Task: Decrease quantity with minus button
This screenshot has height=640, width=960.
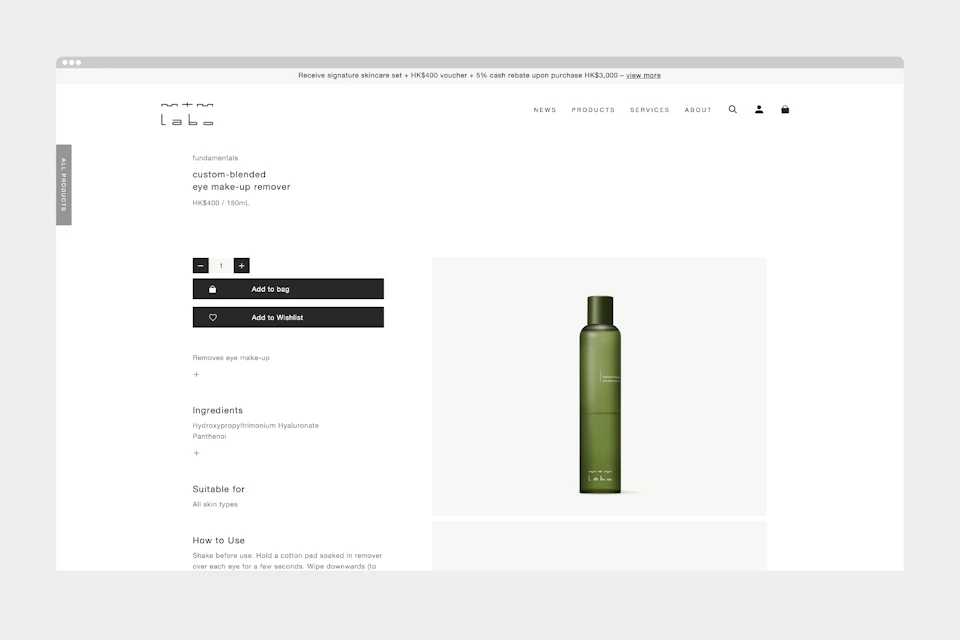Action: coord(200,266)
